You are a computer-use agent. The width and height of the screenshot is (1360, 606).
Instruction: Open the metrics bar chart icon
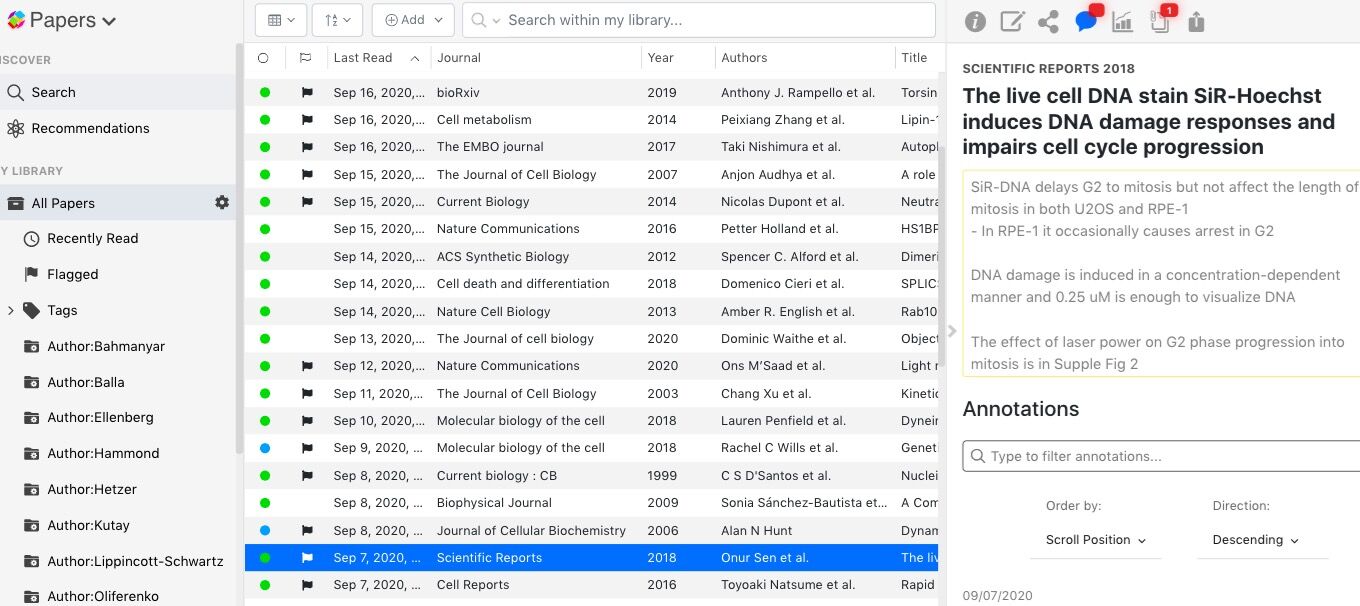(1122, 21)
